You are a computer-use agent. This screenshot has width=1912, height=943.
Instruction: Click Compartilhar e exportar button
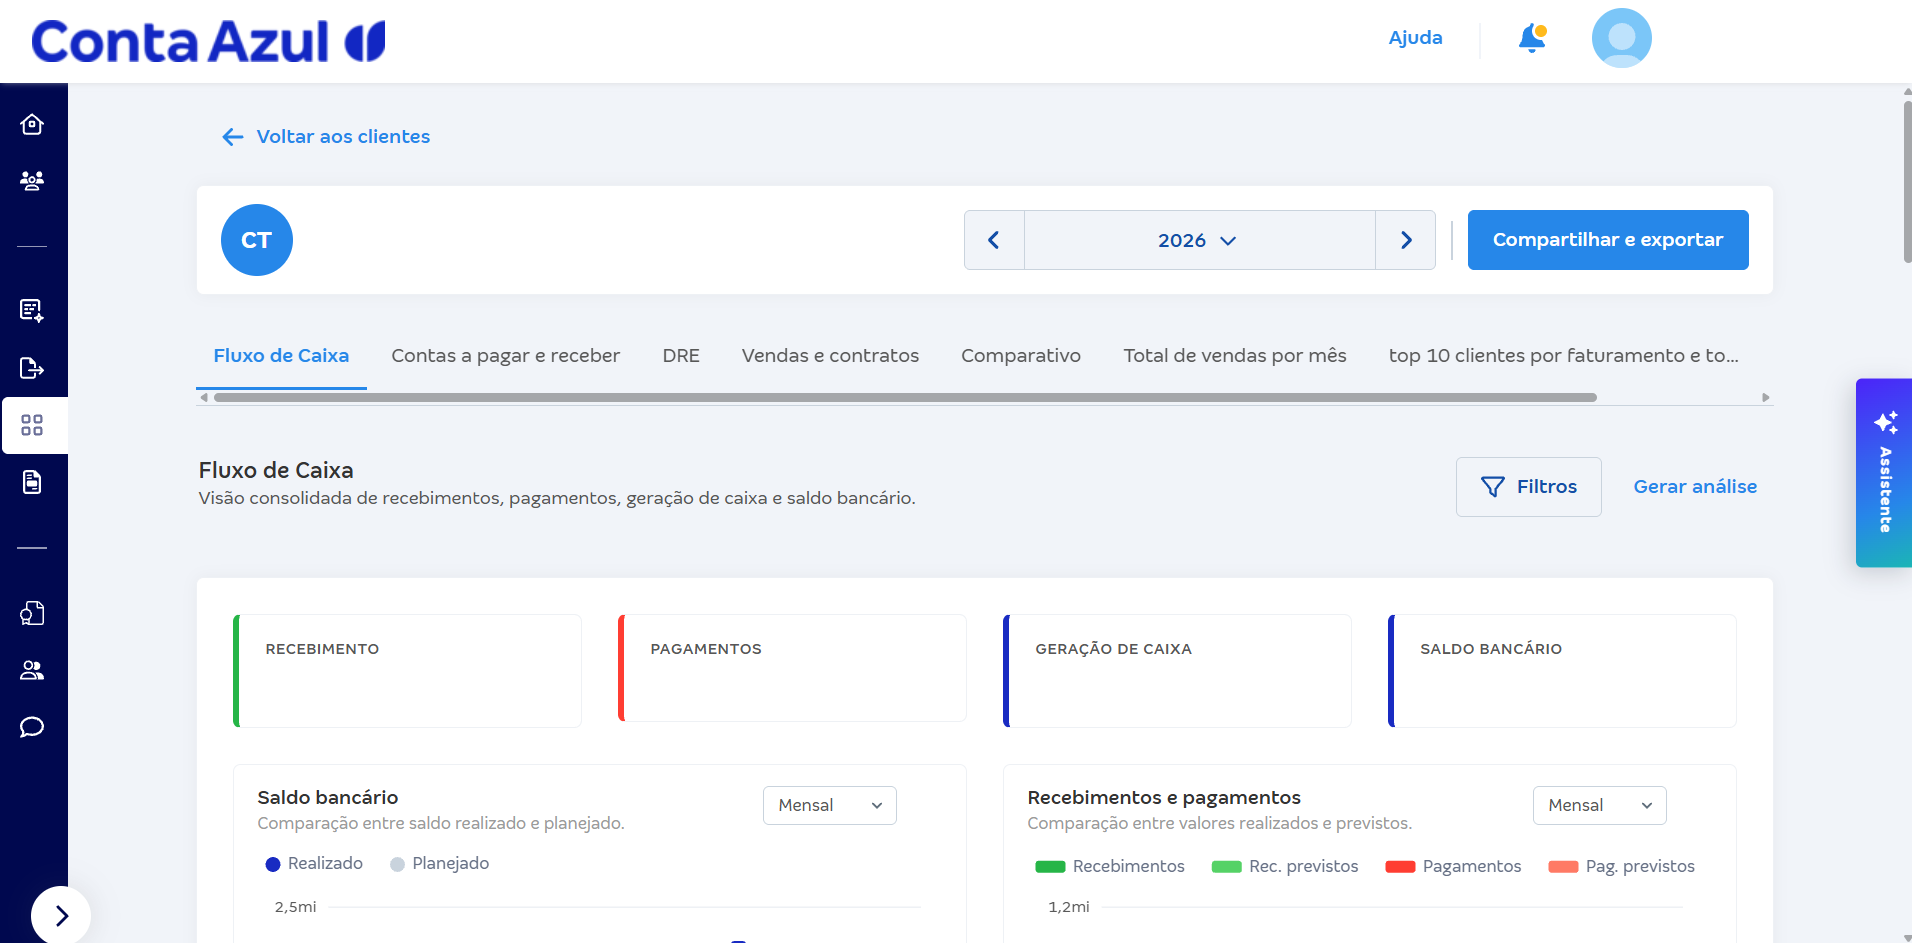(1607, 240)
